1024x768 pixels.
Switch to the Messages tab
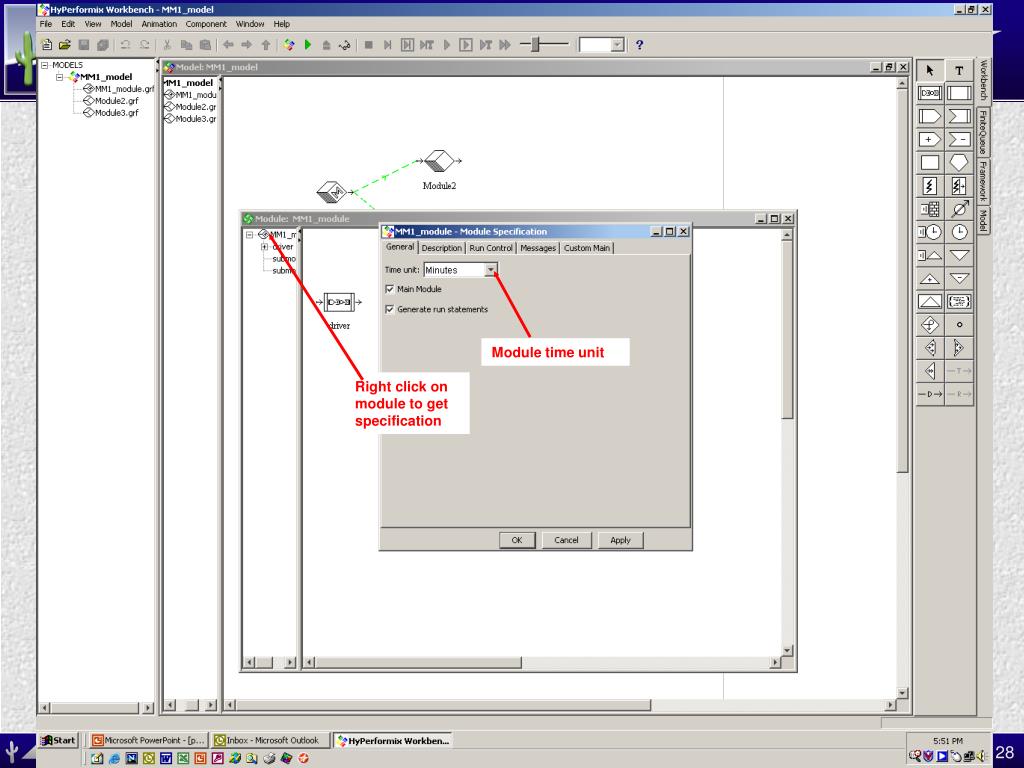[x=538, y=248]
